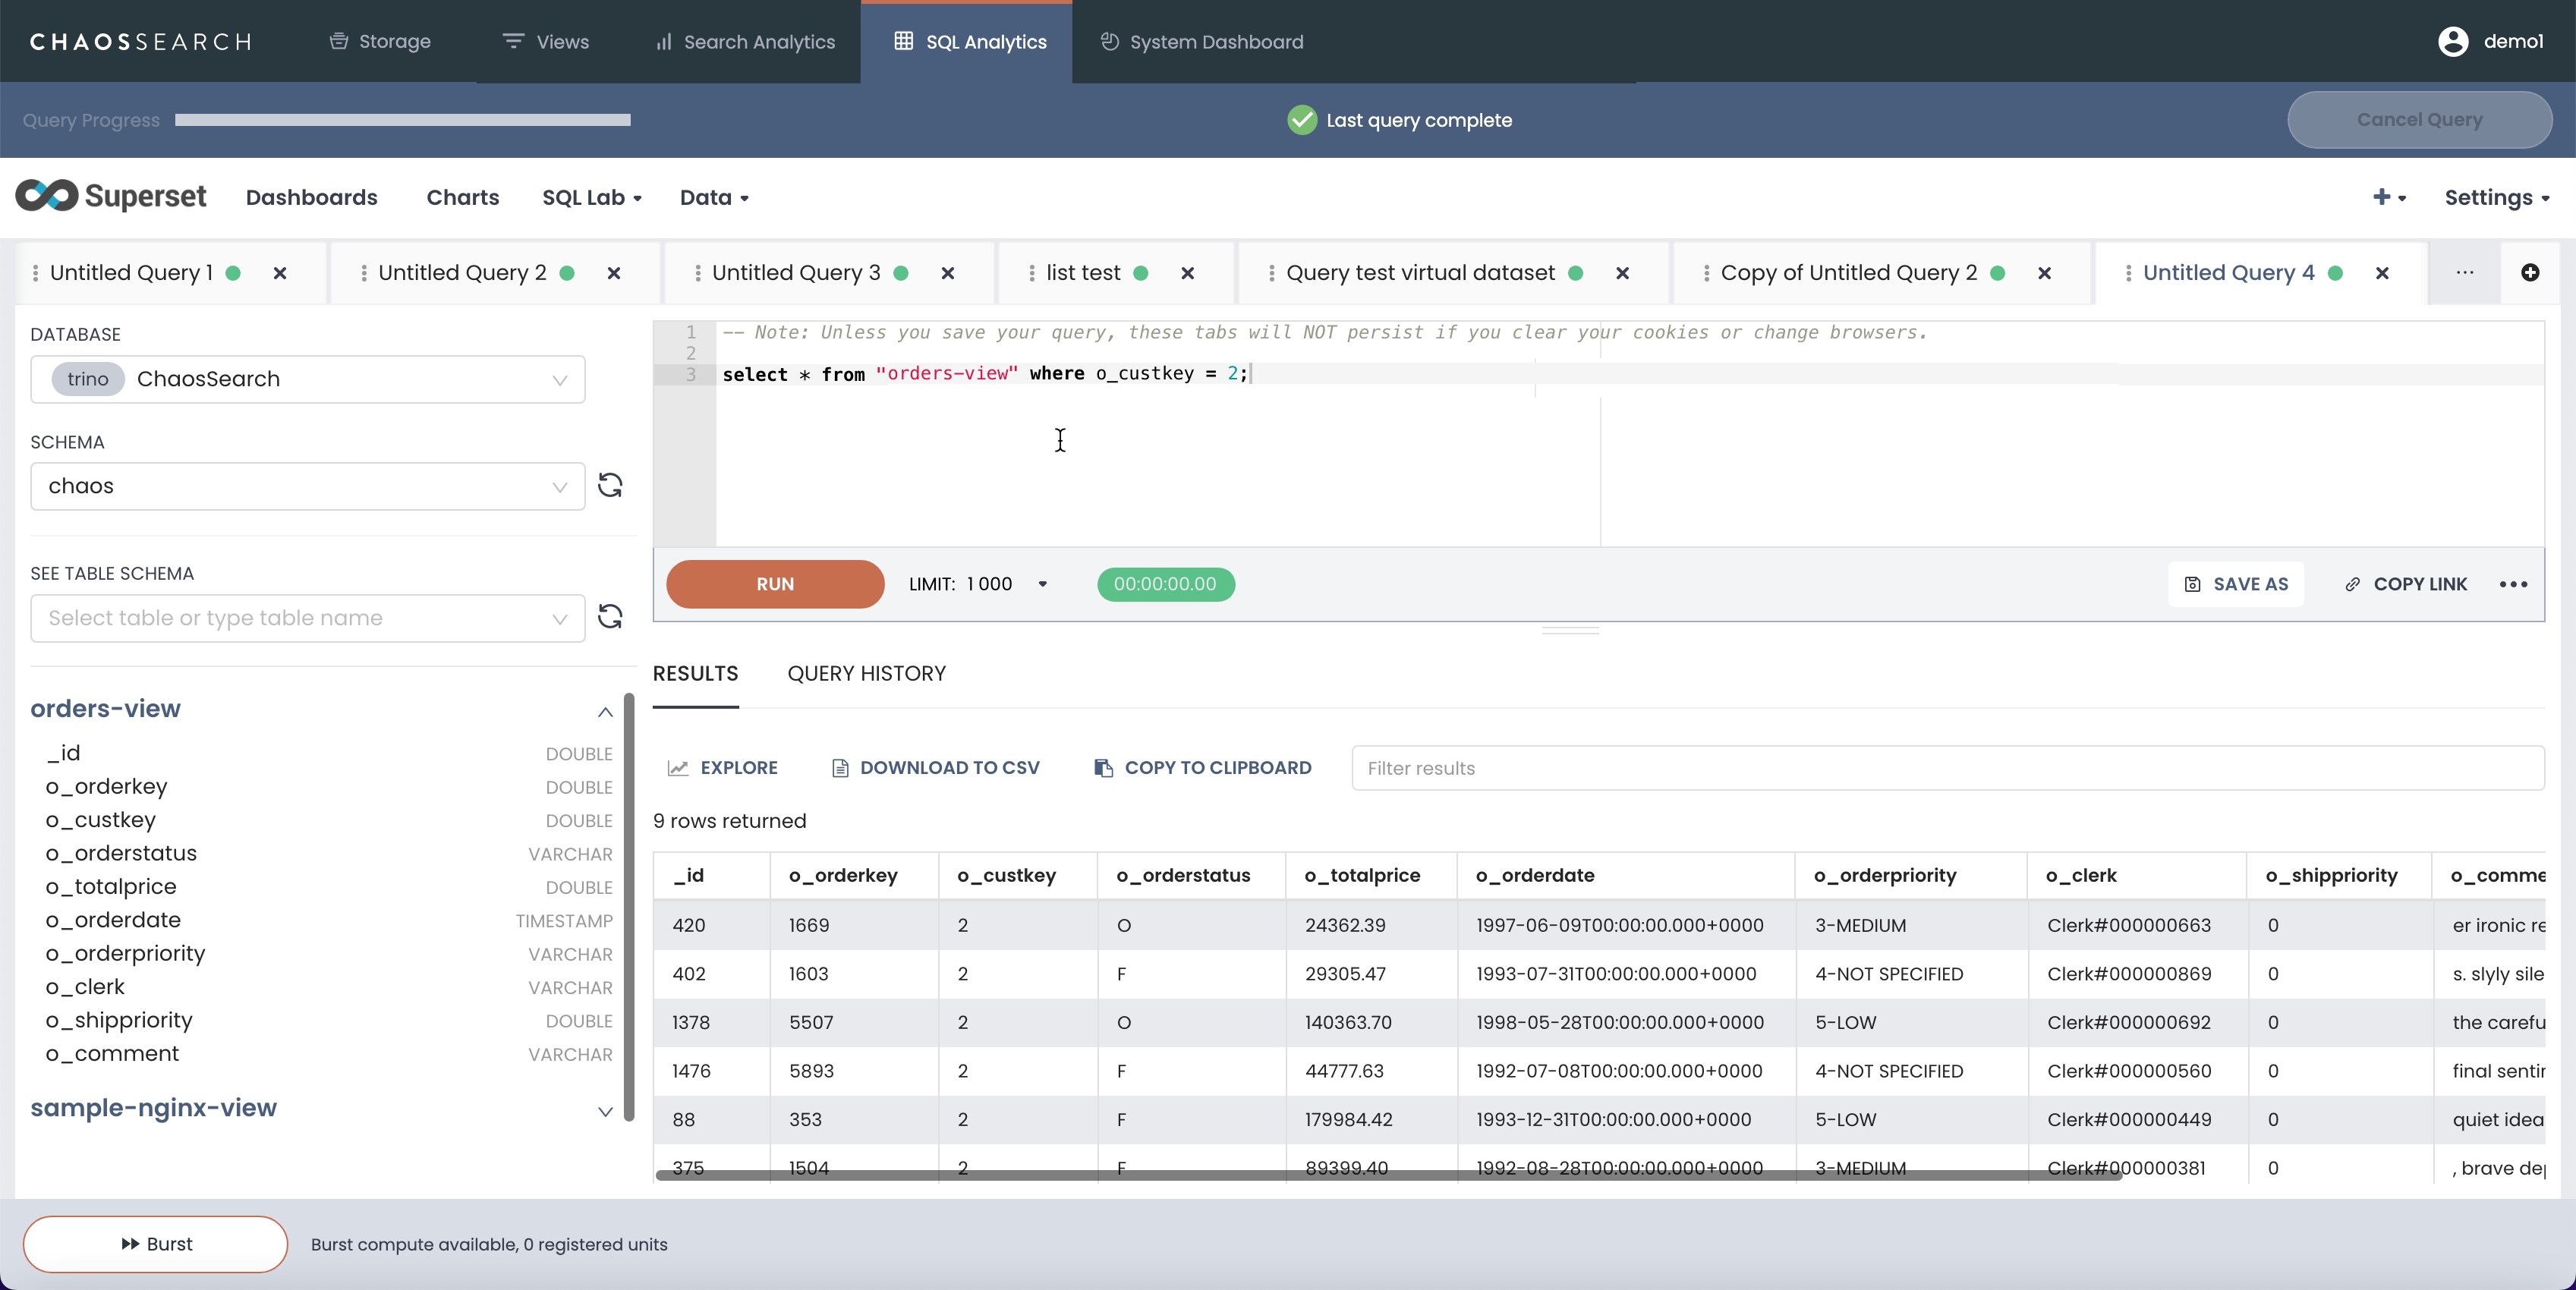Click Download to CSV
The image size is (2576, 1290).
(x=935, y=768)
